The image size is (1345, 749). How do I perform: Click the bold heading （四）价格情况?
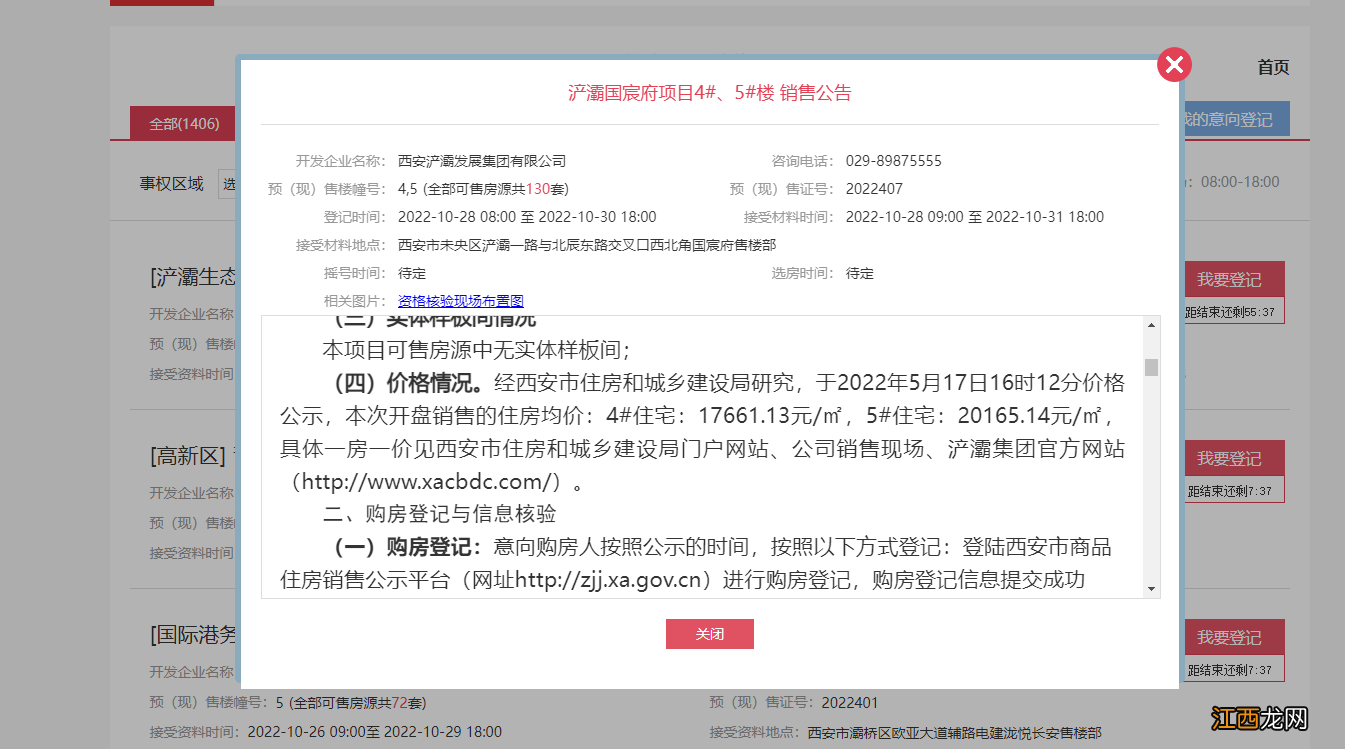click(408, 383)
